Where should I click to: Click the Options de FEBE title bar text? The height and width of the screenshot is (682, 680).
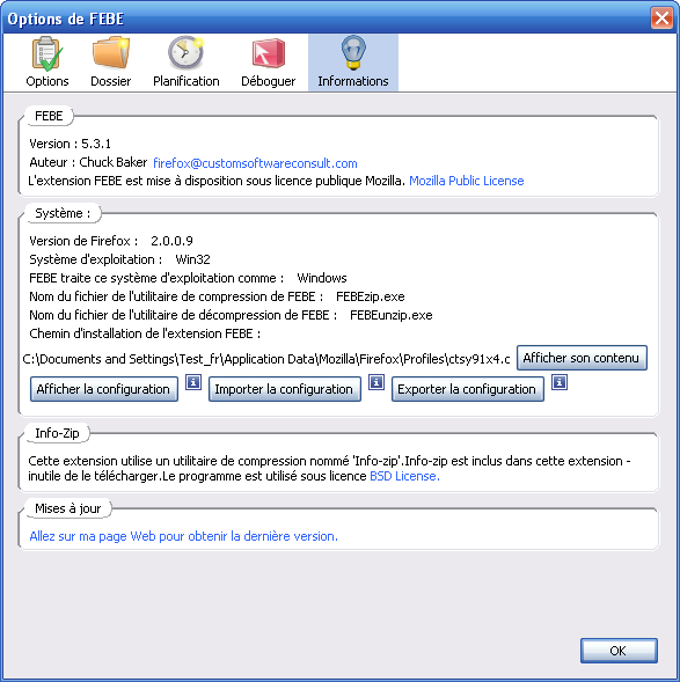point(66,19)
